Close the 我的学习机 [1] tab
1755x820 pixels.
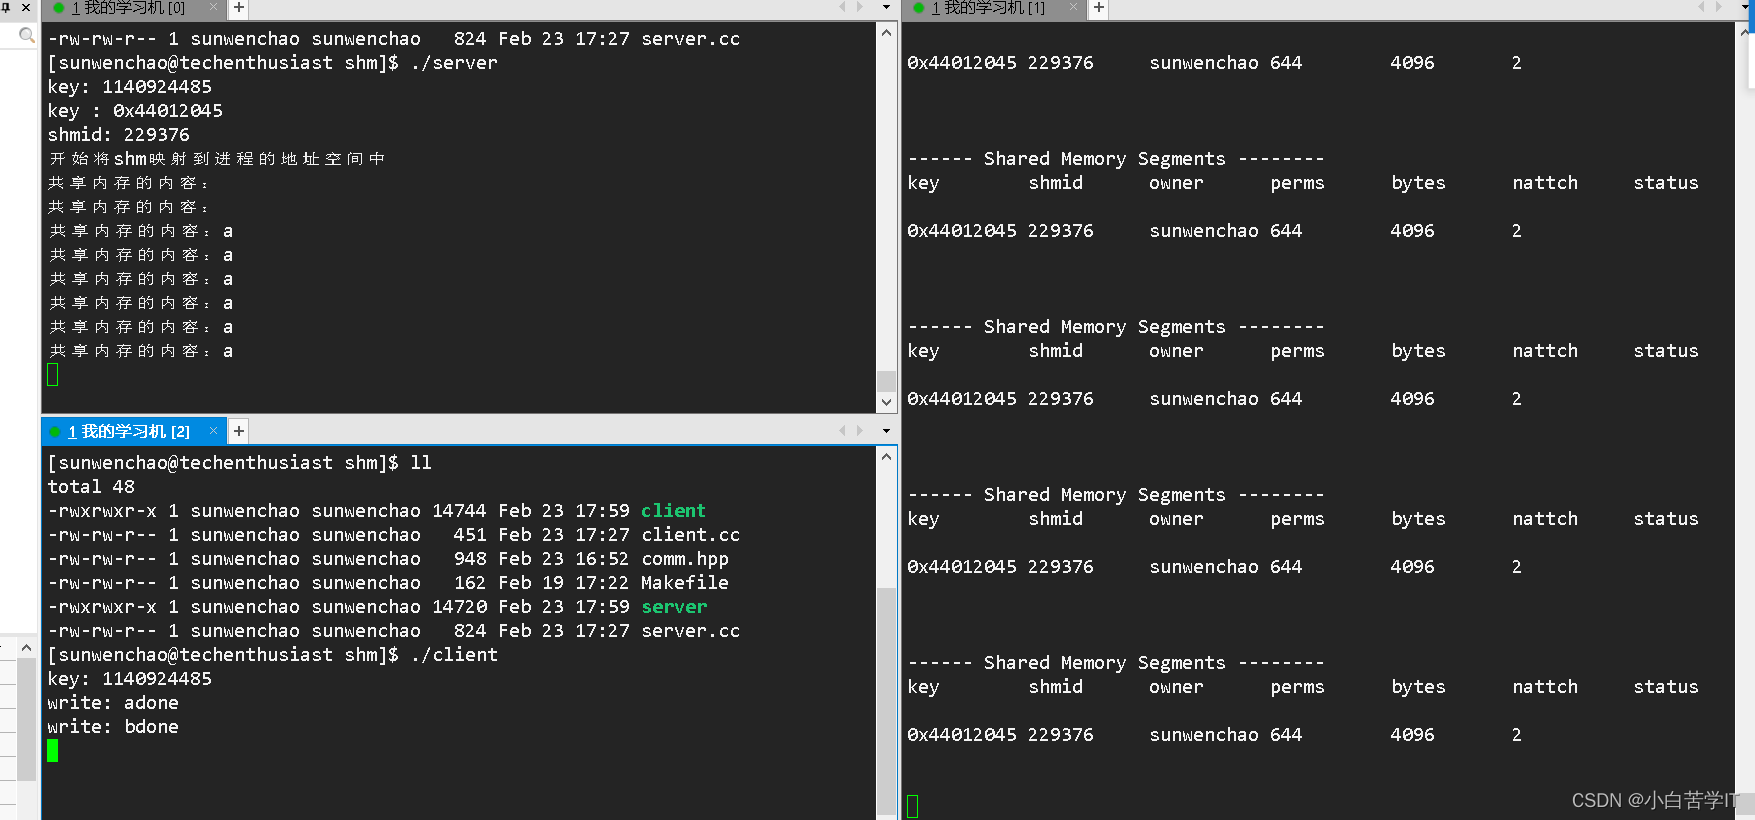click(x=1073, y=7)
